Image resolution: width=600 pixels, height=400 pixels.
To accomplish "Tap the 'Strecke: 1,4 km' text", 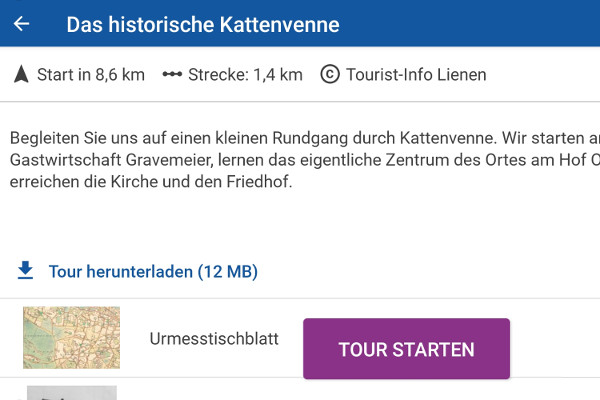I will [245, 75].
